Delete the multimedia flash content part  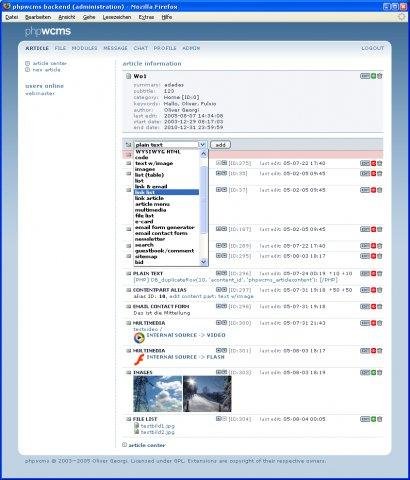380,351
